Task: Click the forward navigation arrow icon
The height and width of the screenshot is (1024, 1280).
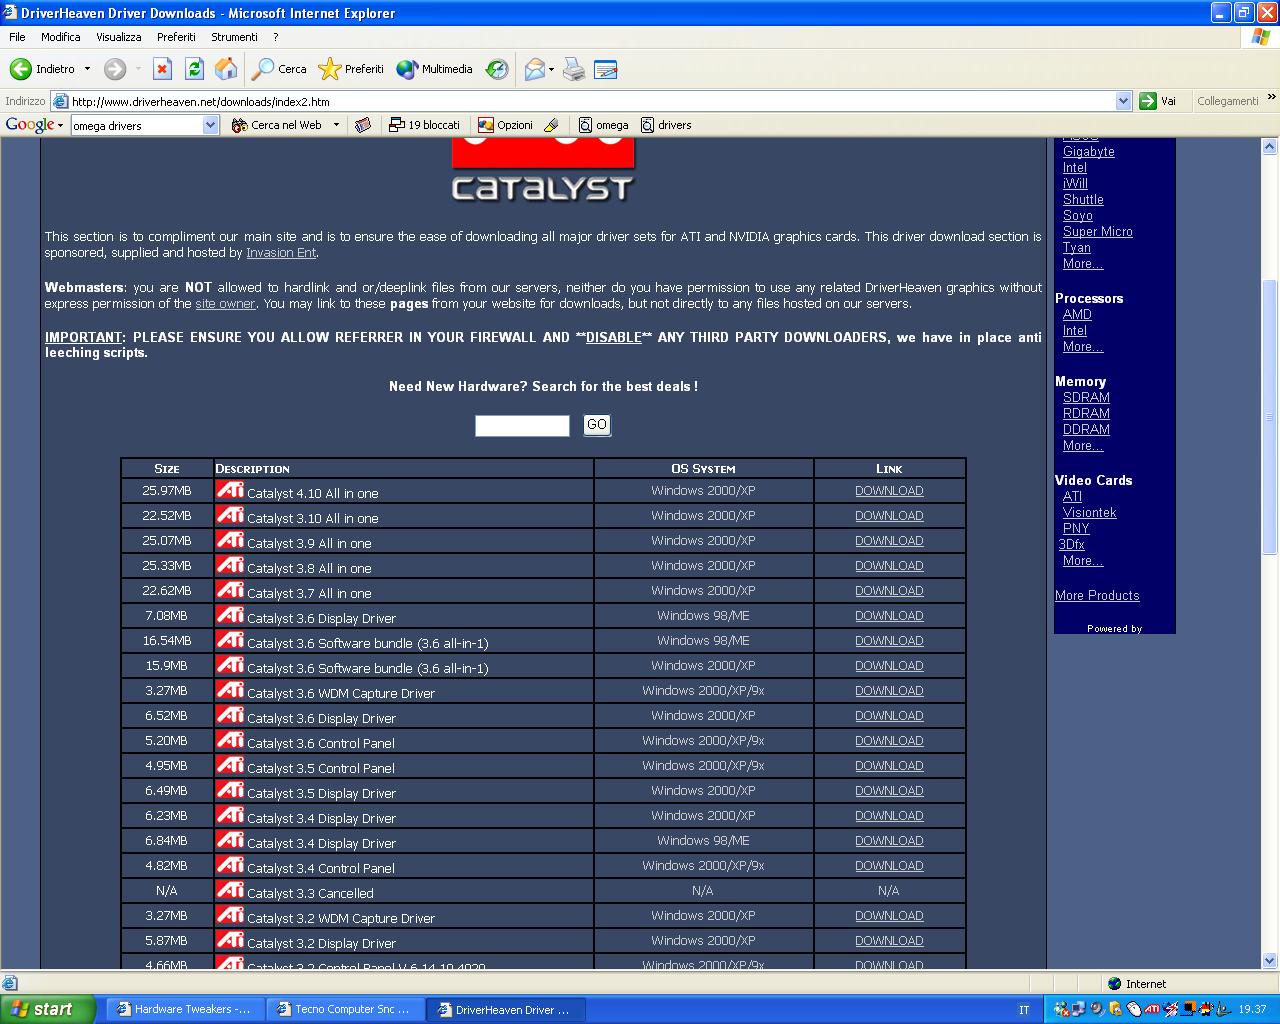Action: pyautogui.click(x=115, y=69)
